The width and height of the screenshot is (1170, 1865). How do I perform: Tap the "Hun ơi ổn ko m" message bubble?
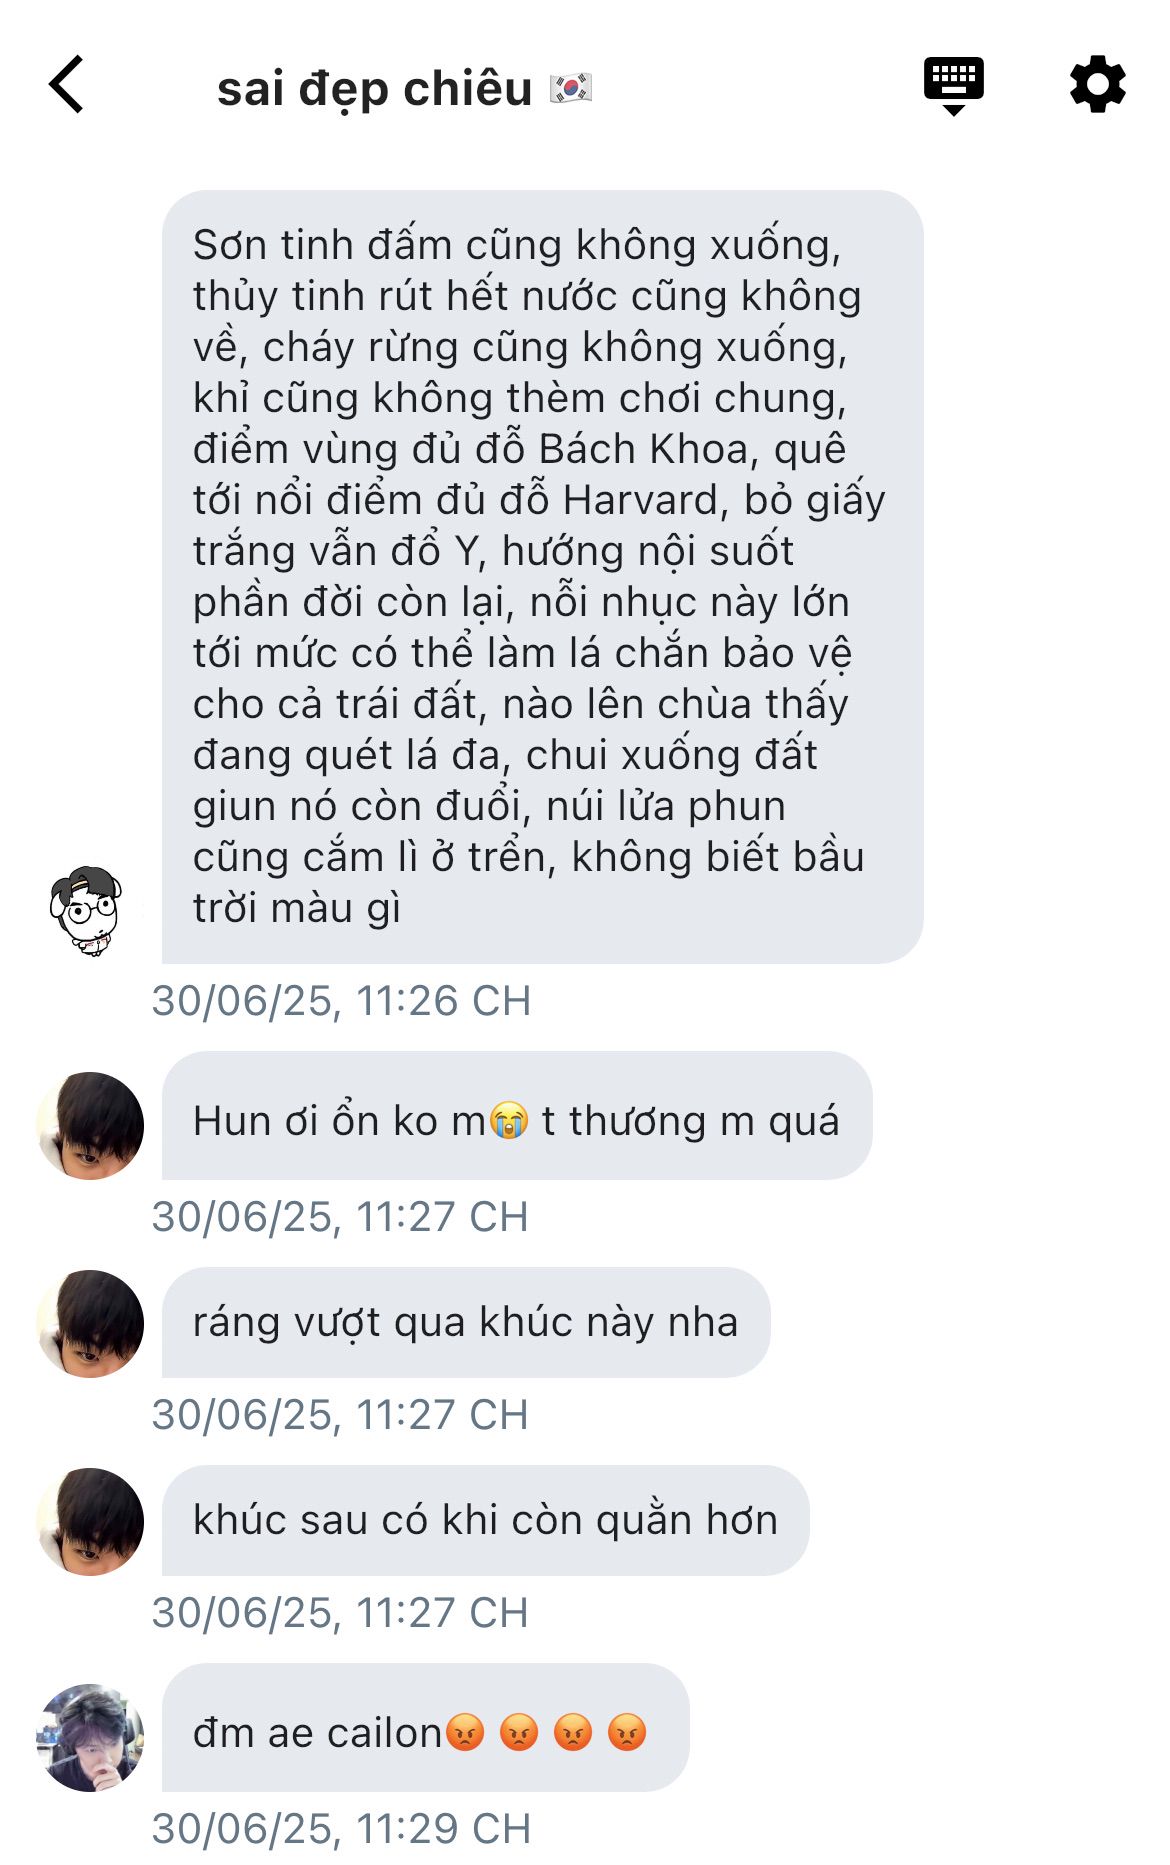[x=516, y=1116]
